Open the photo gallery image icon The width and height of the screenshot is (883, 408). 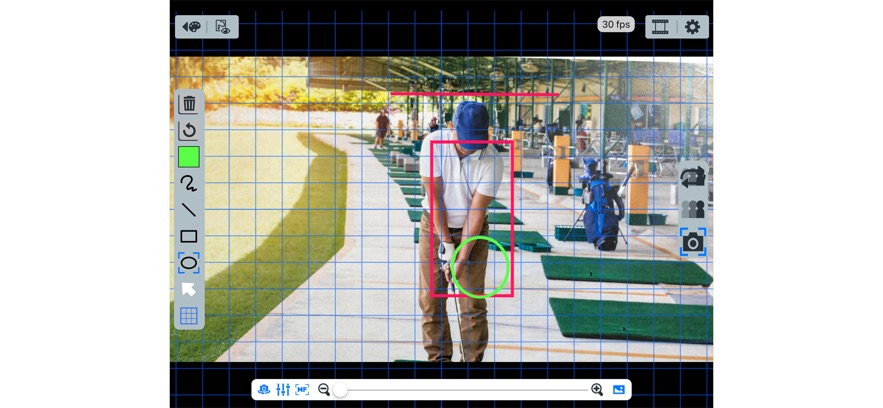[x=619, y=389]
